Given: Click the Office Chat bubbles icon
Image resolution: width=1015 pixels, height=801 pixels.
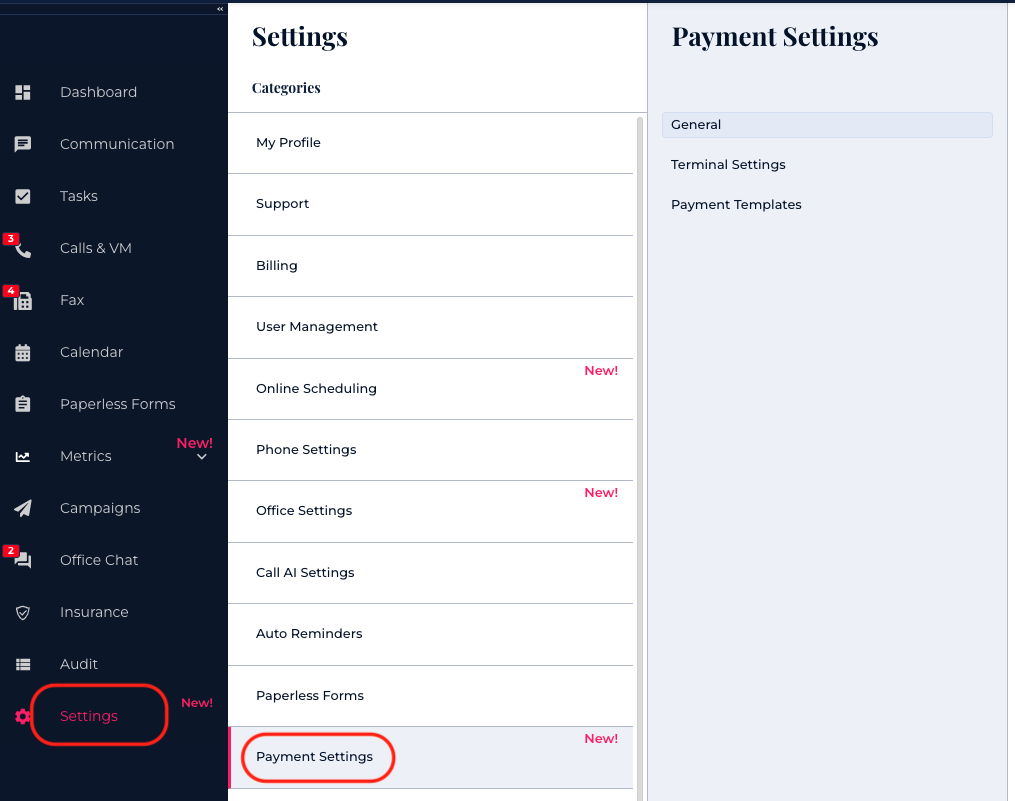Looking at the screenshot, I should tap(23, 561).
